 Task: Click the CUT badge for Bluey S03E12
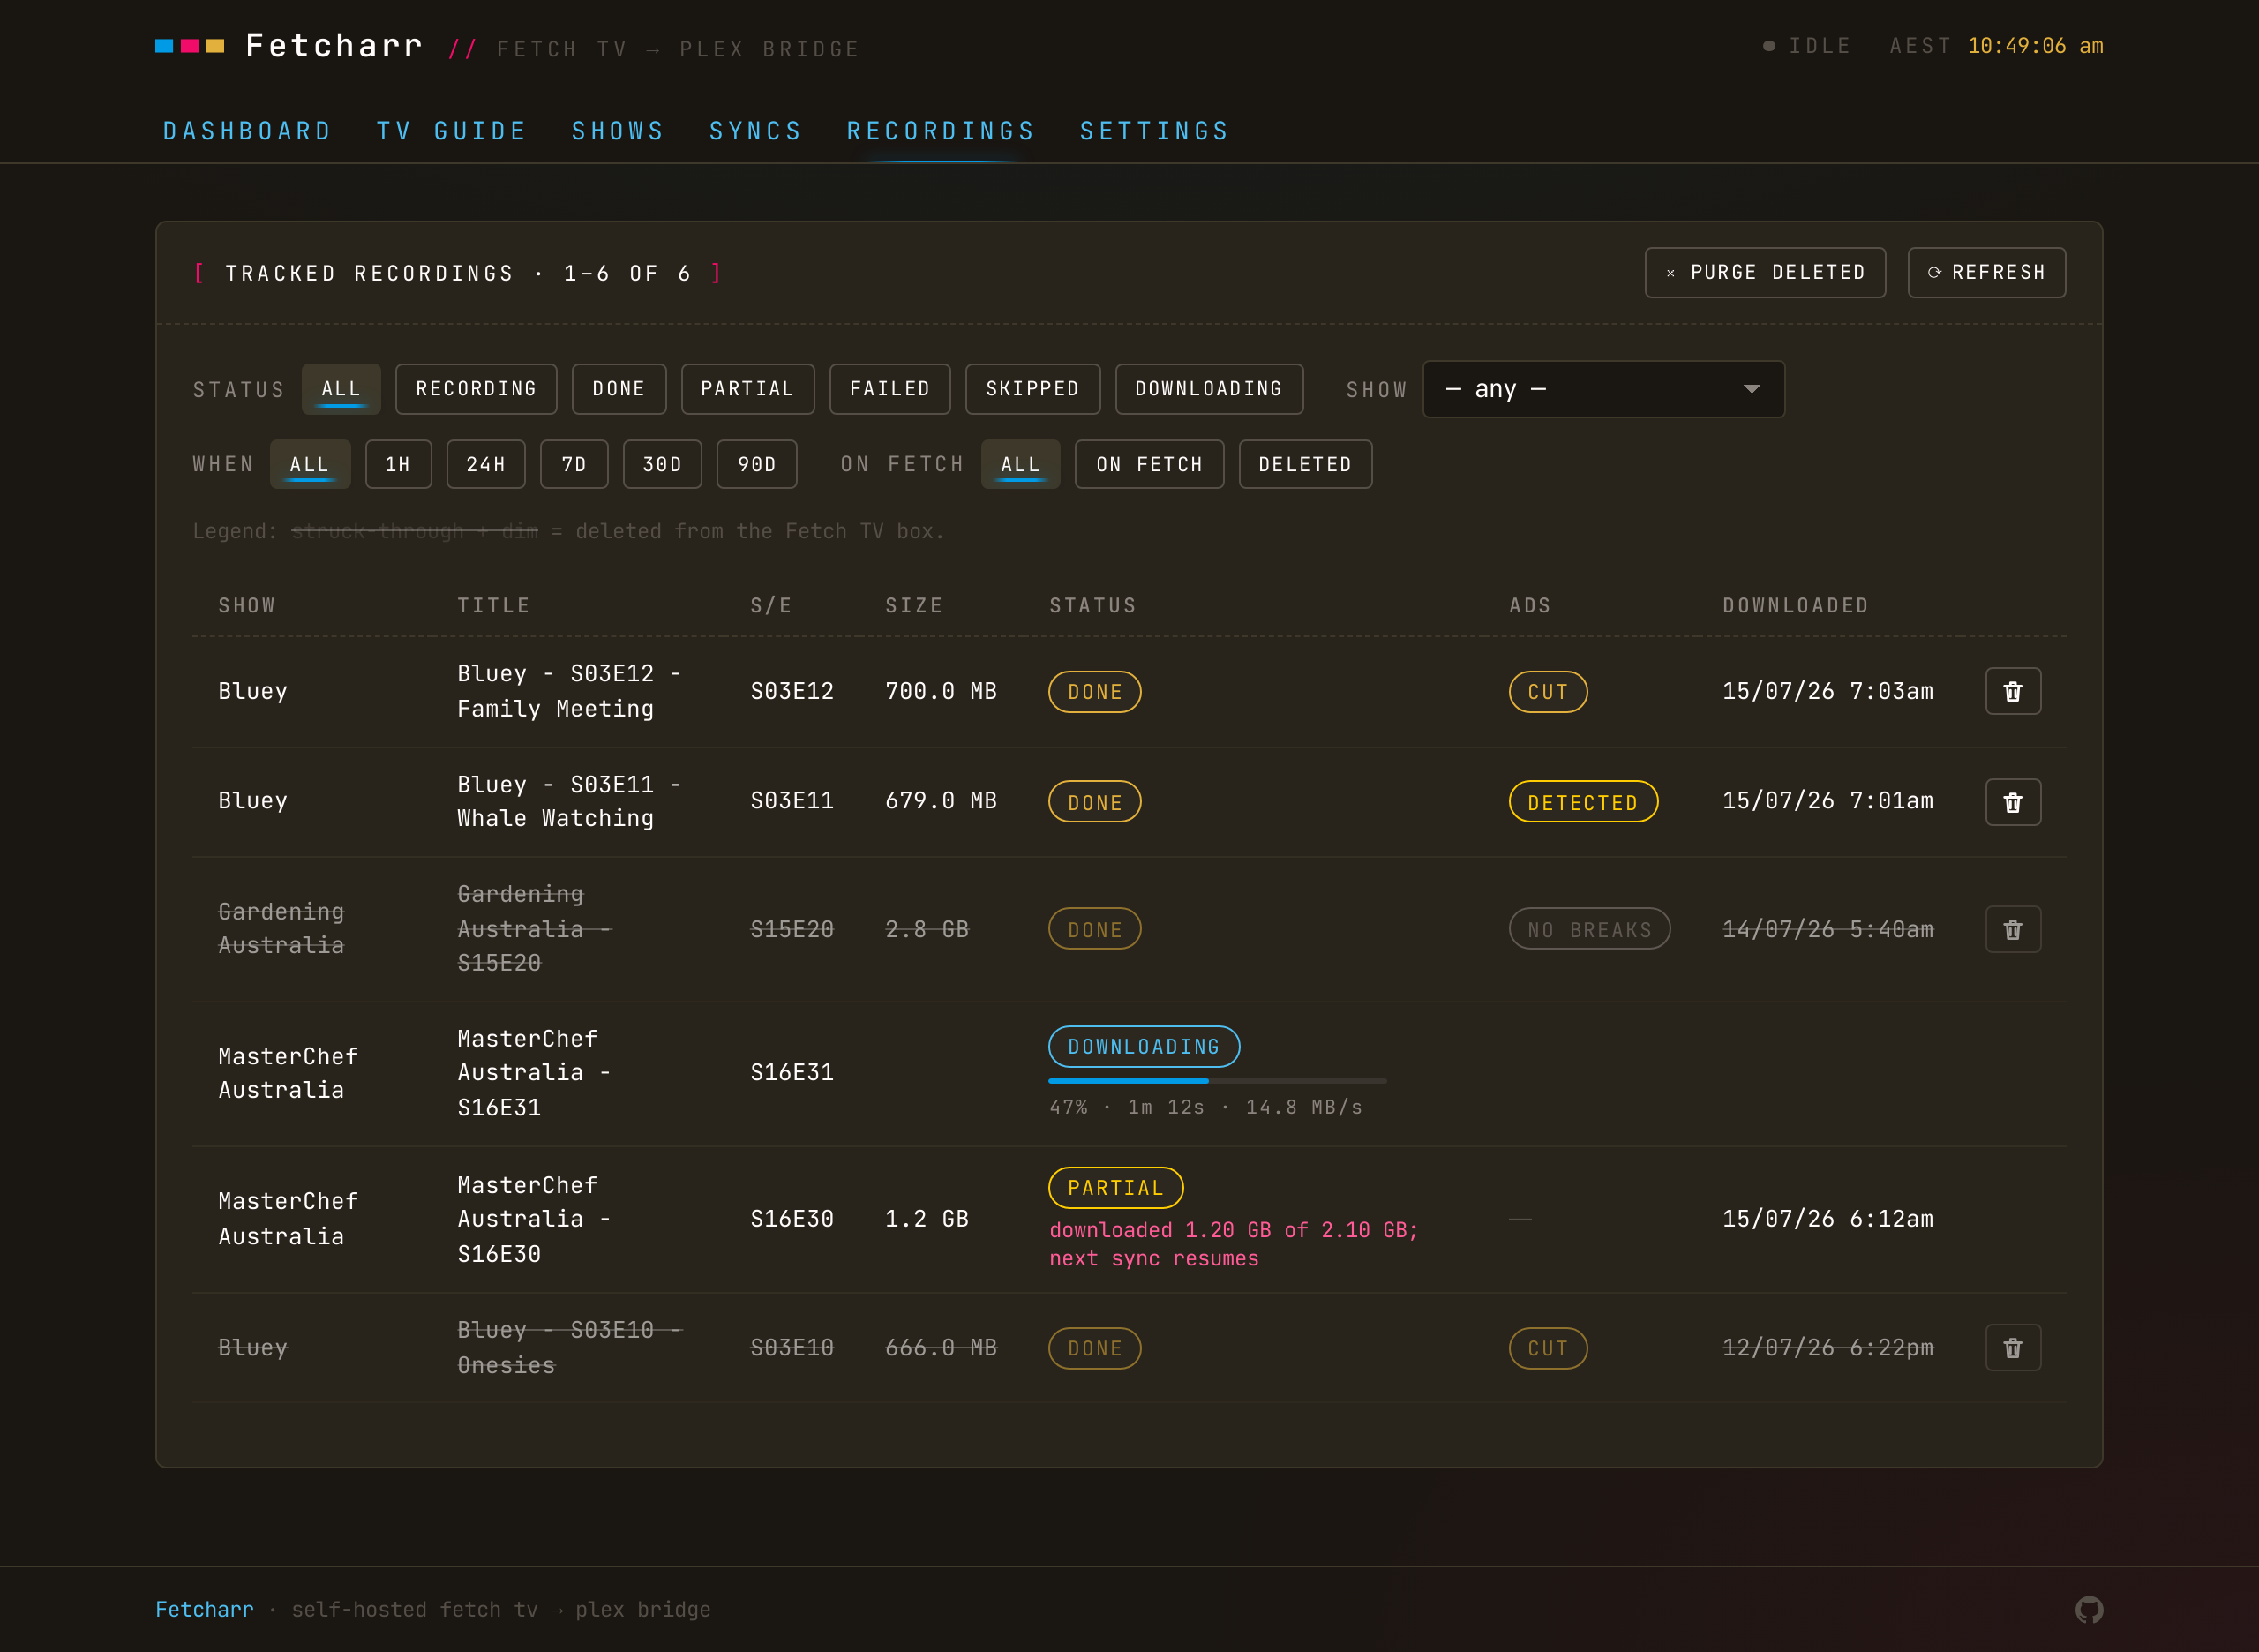pyautogui.click(x=1548, y=691)
